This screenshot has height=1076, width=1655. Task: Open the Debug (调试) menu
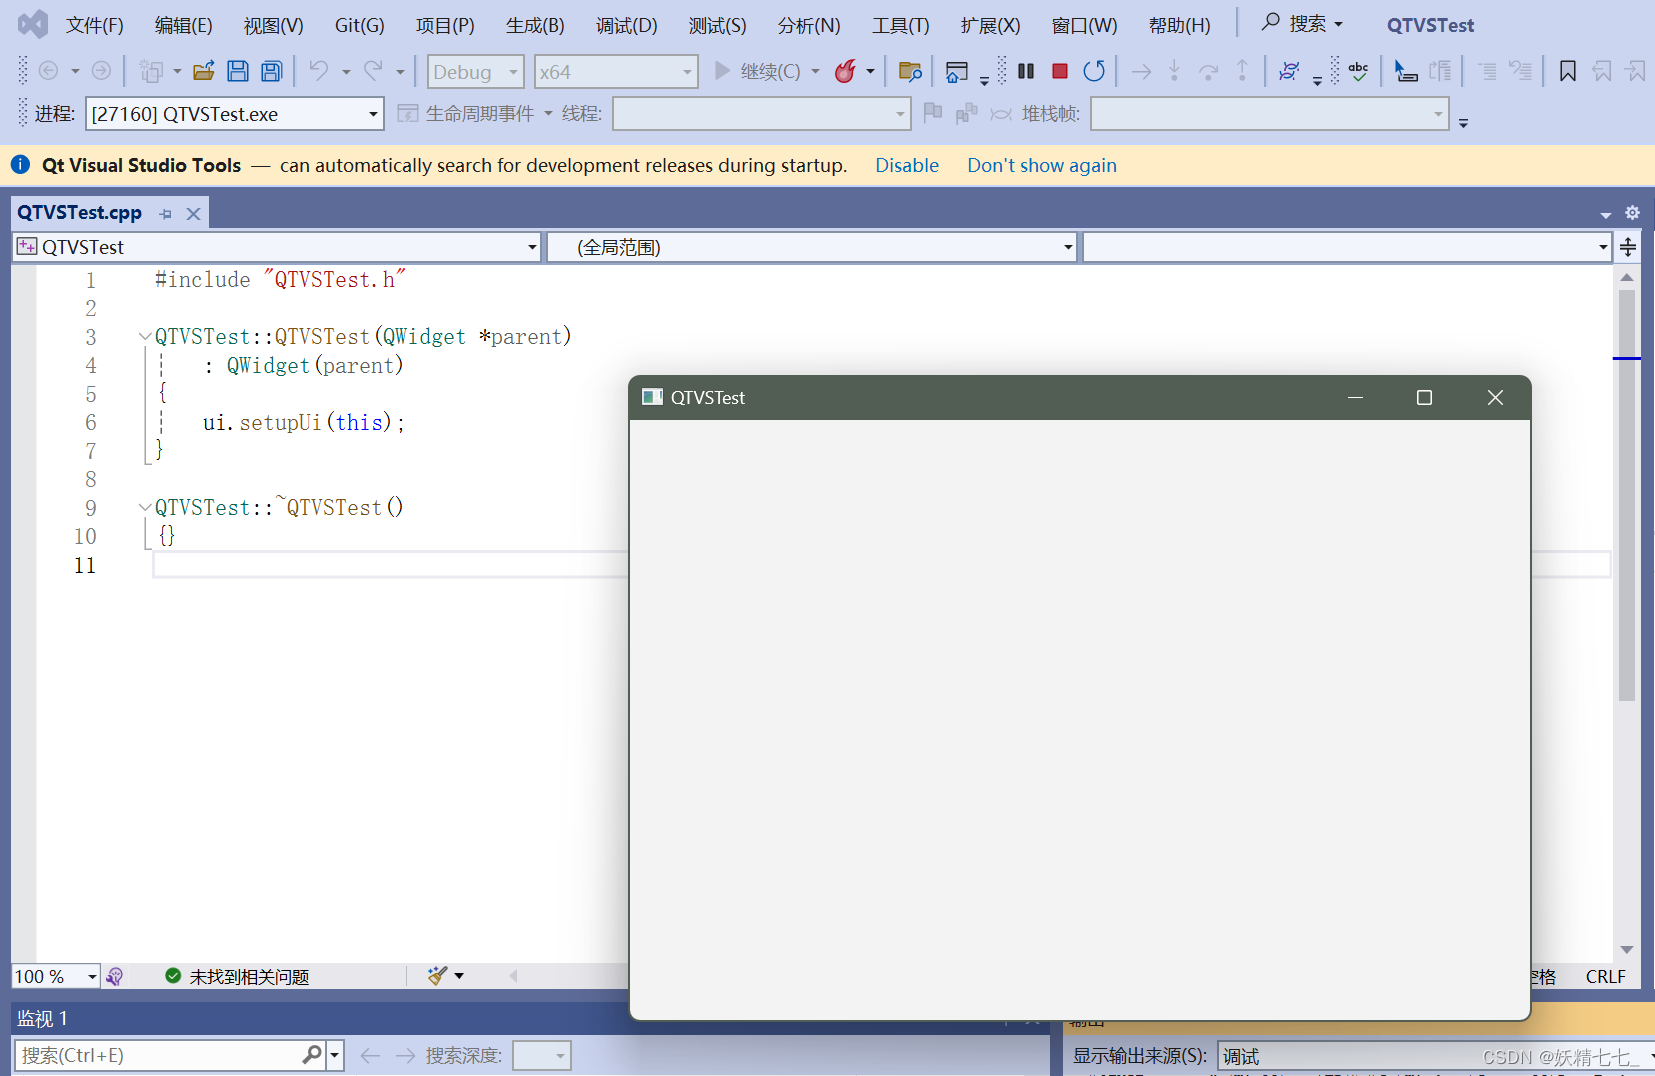pyautogui.click(x=627, y=25)
